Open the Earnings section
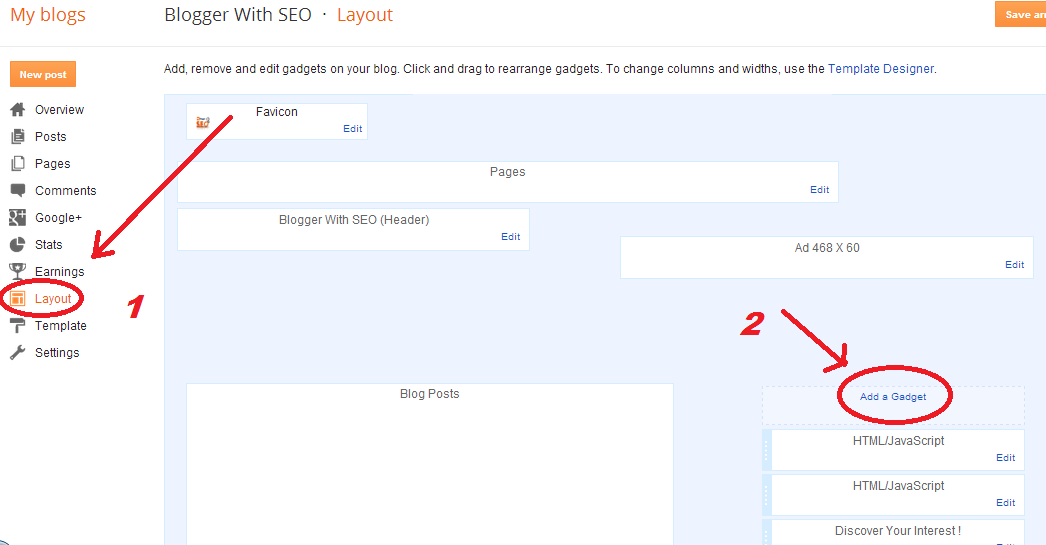1046x545 pixels. point(59,271)
